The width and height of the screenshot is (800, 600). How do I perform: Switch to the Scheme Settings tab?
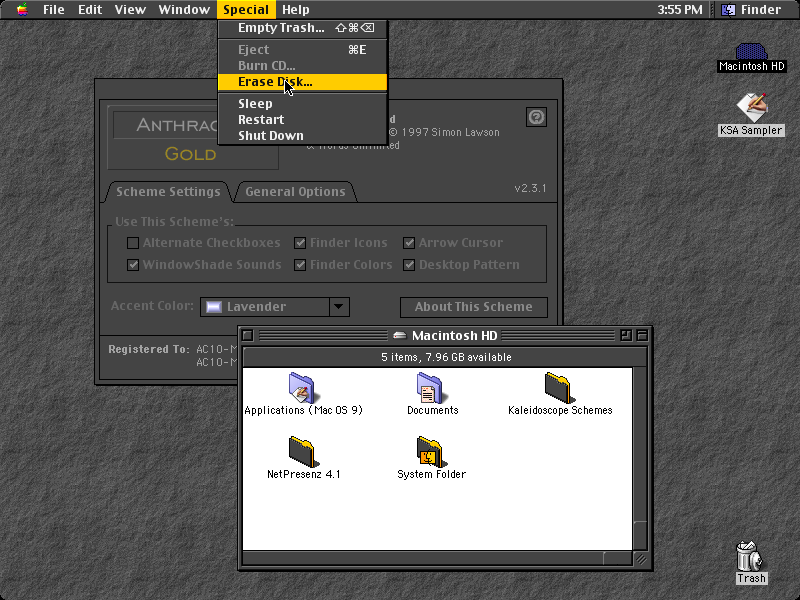point(168,192)
